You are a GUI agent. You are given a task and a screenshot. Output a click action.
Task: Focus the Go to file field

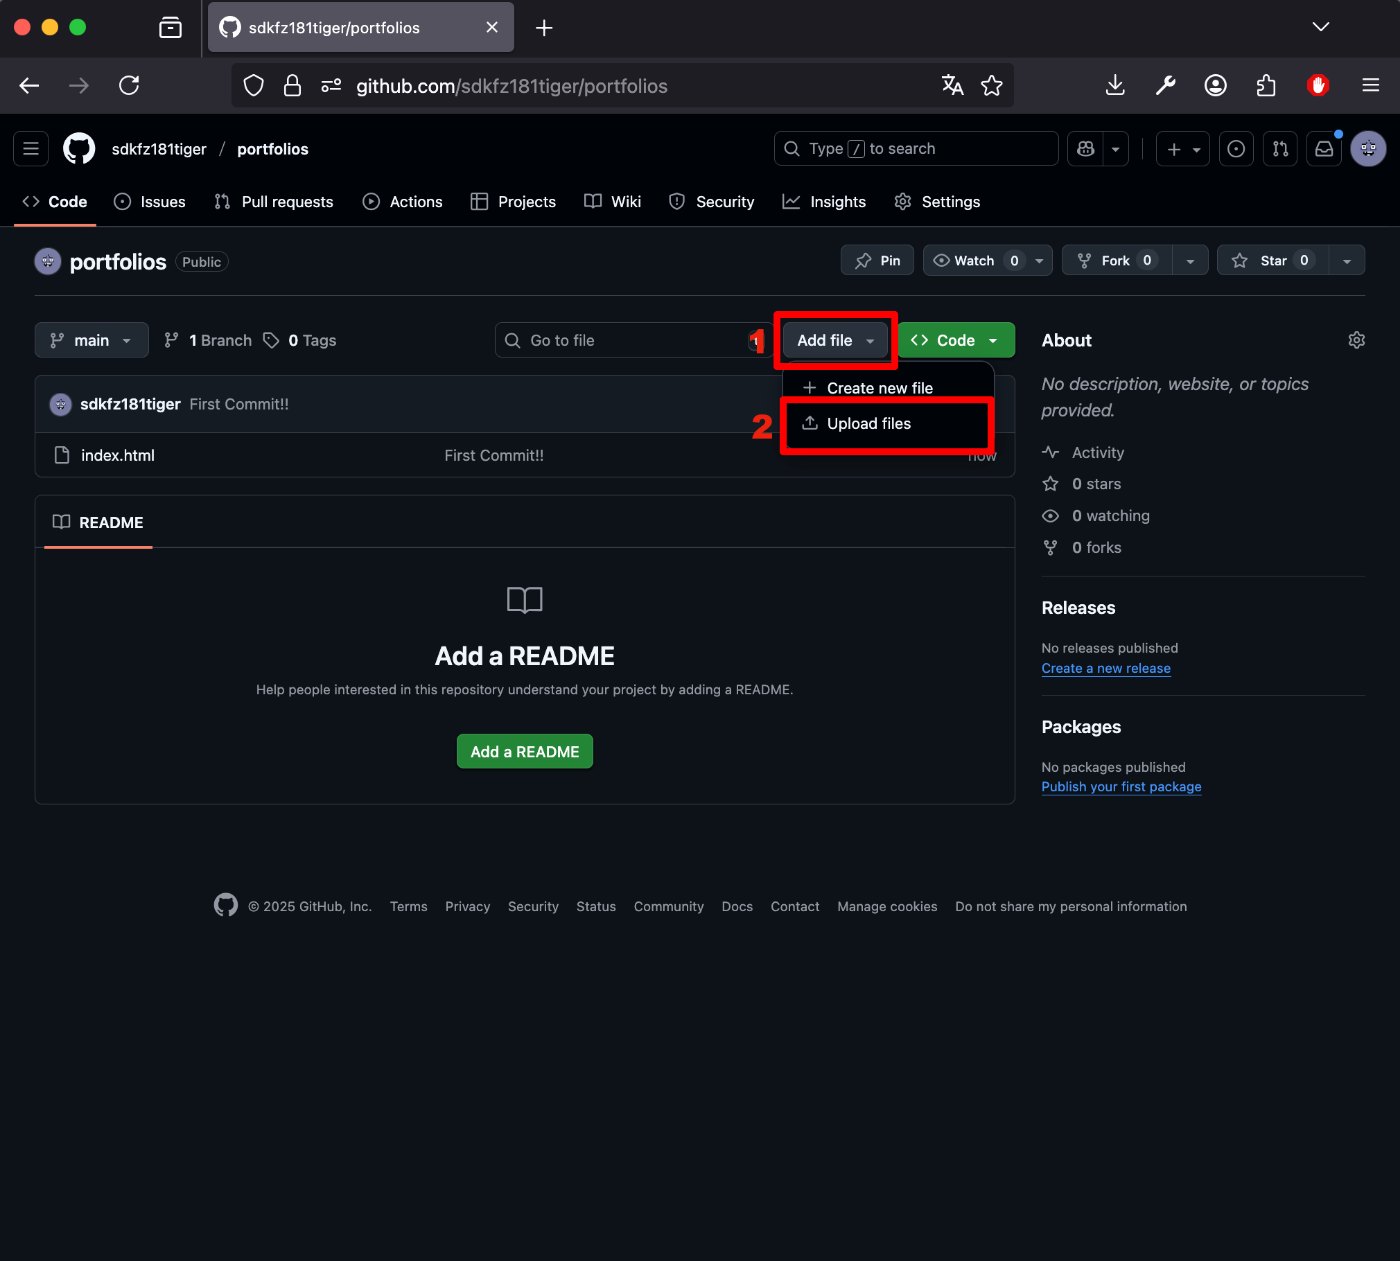pos(633,341)
